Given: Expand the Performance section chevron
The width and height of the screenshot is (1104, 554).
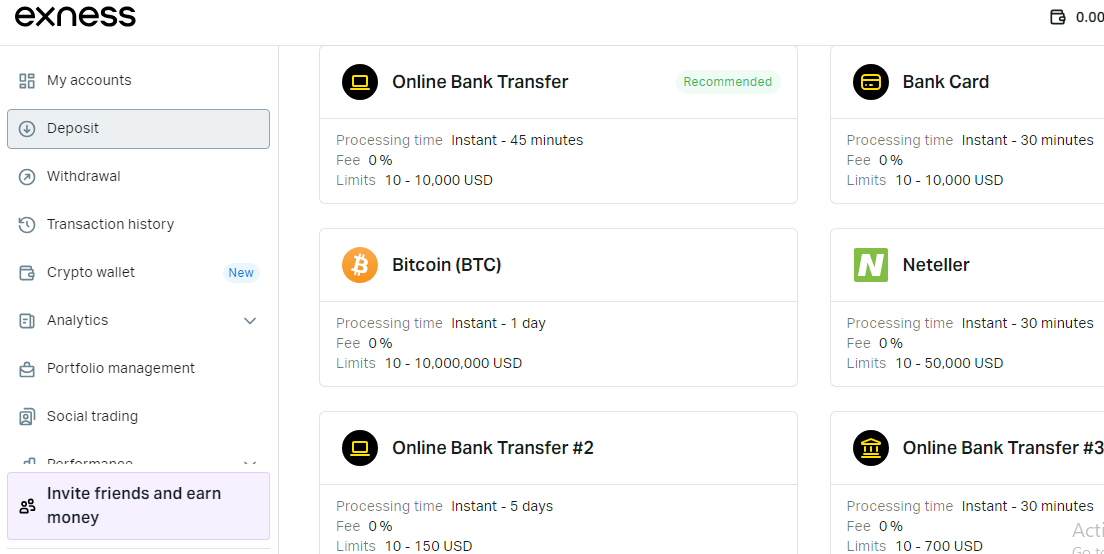Looking at the screenshot, I should point(249,464).
